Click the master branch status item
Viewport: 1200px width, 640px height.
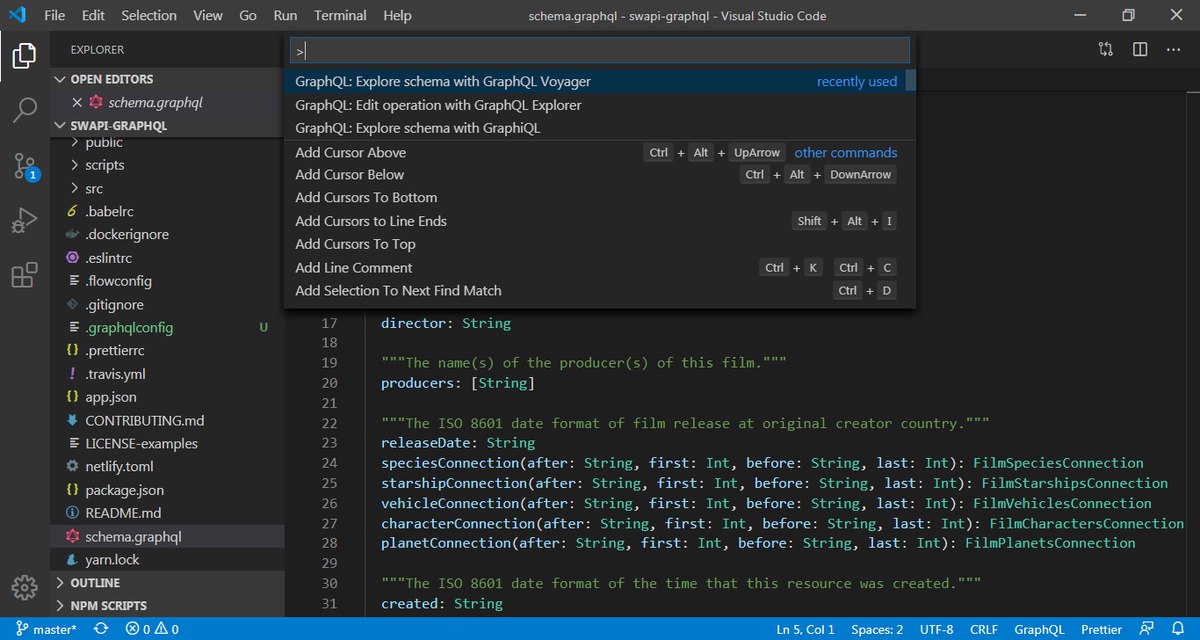tap(47, 629)
